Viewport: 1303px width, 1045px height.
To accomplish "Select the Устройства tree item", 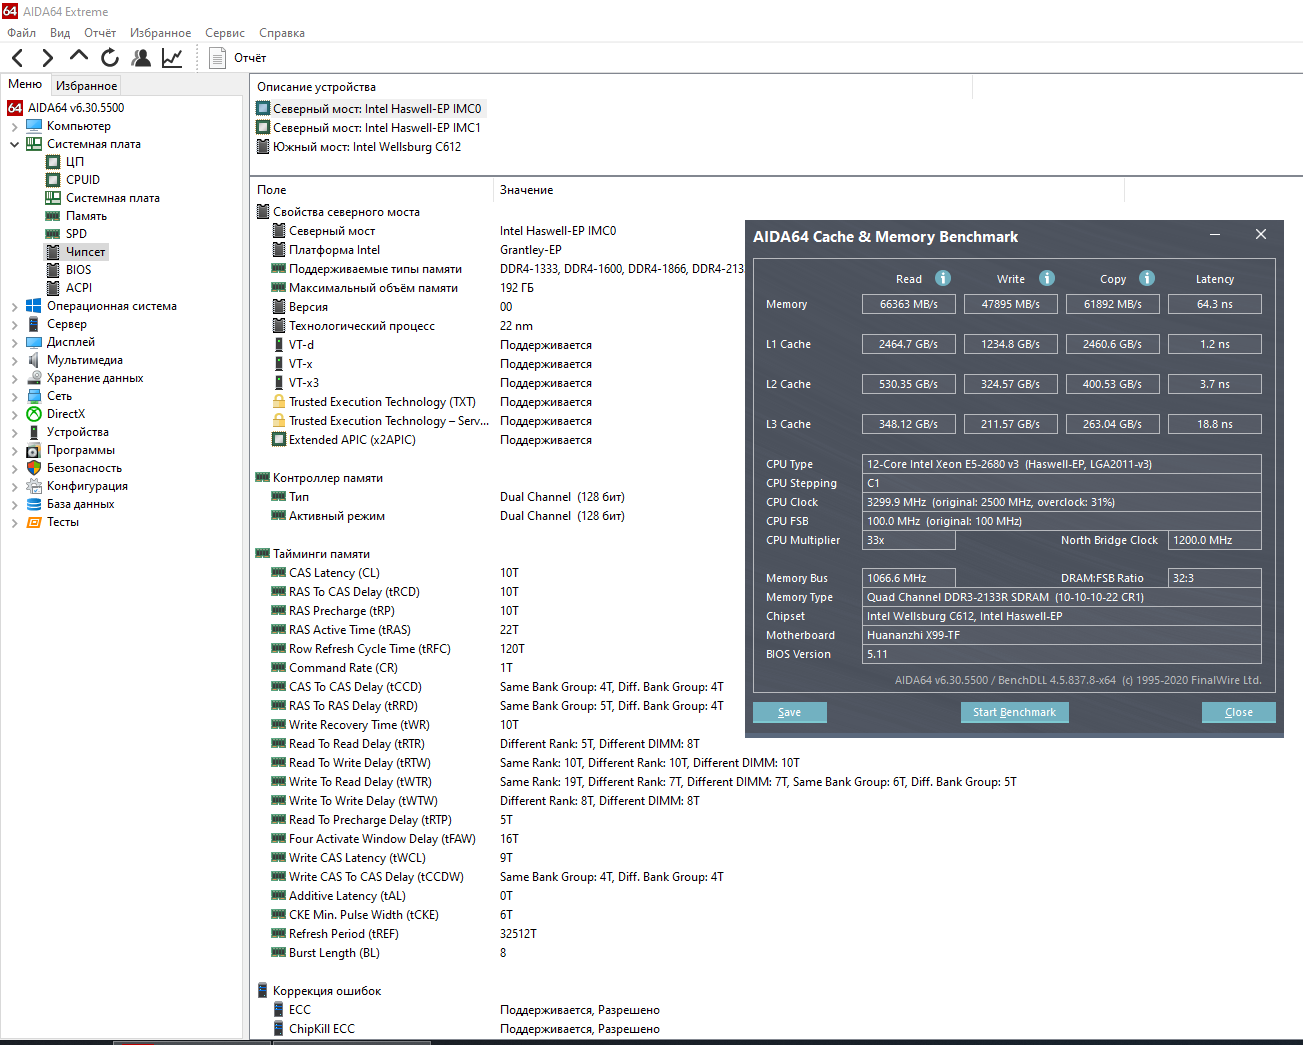I will [x=77, y=432].
